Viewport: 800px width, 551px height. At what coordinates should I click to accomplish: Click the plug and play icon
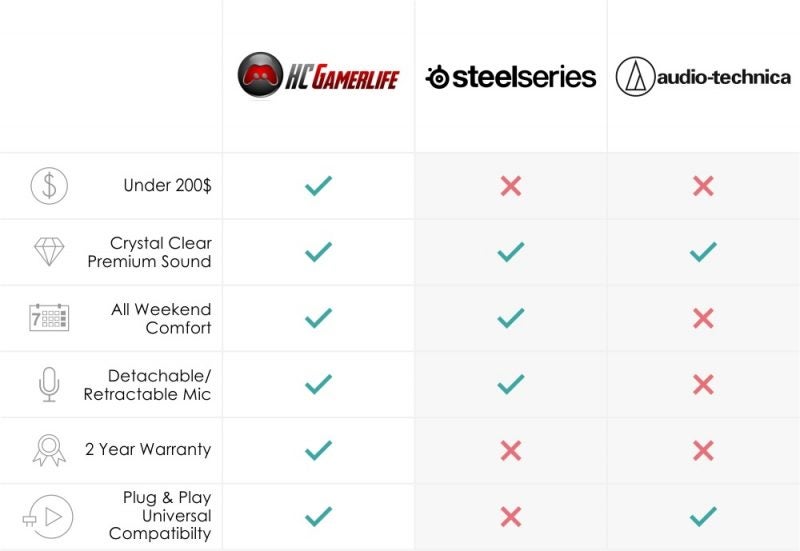48,516
